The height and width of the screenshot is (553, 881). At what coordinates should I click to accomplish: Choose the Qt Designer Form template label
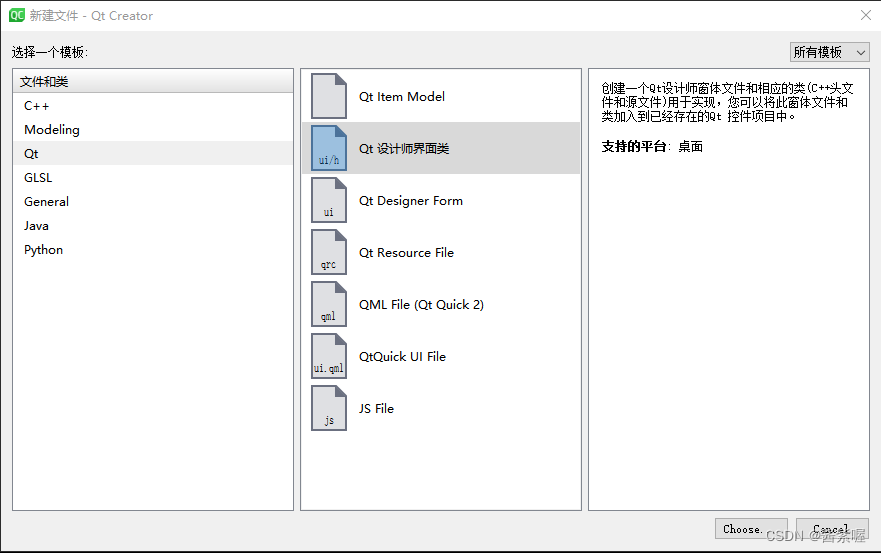click(x=411, y=201)
